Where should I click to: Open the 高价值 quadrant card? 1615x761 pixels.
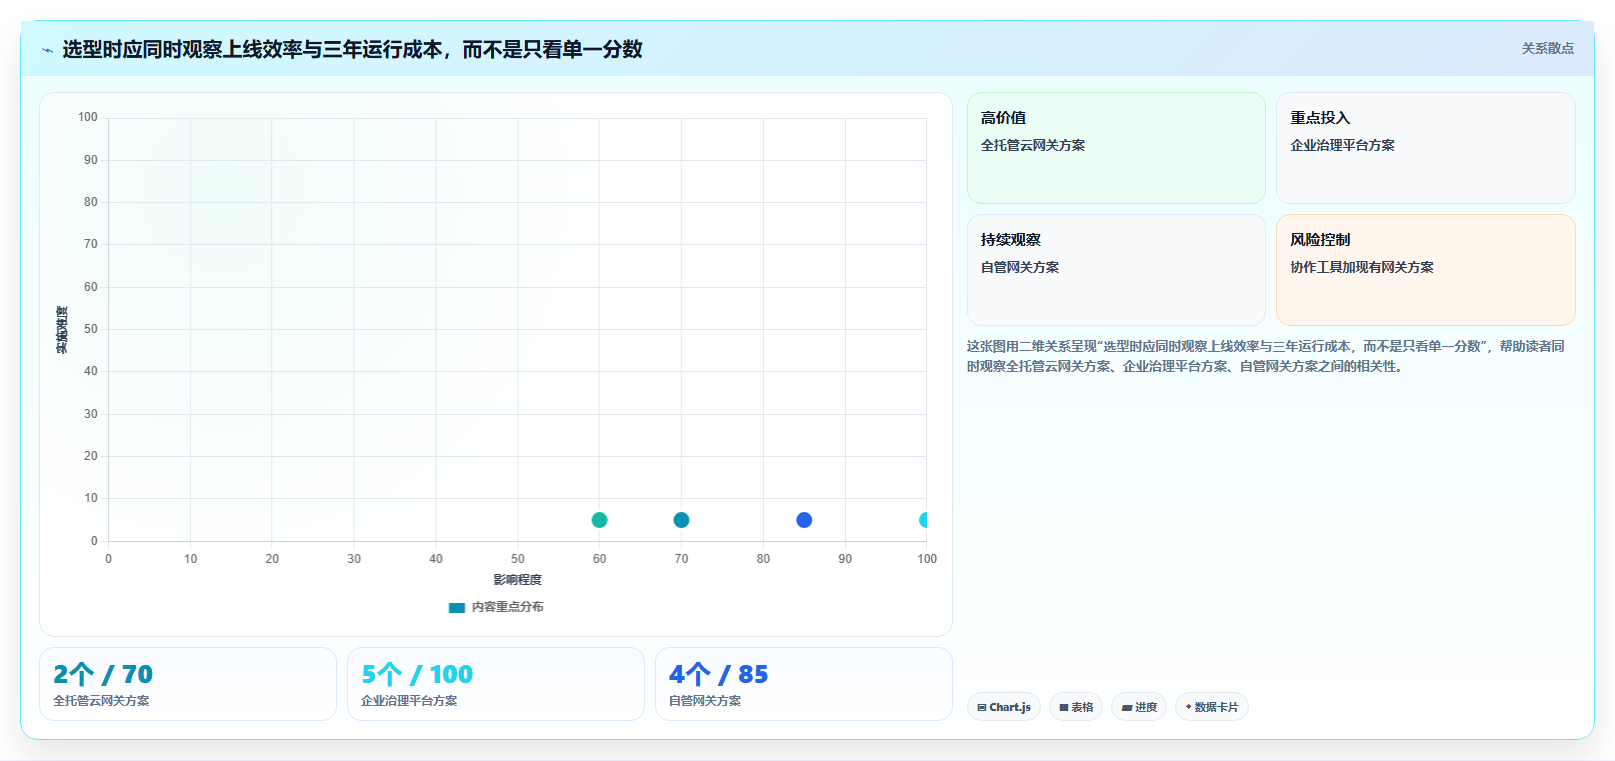tap(1116, 148)
